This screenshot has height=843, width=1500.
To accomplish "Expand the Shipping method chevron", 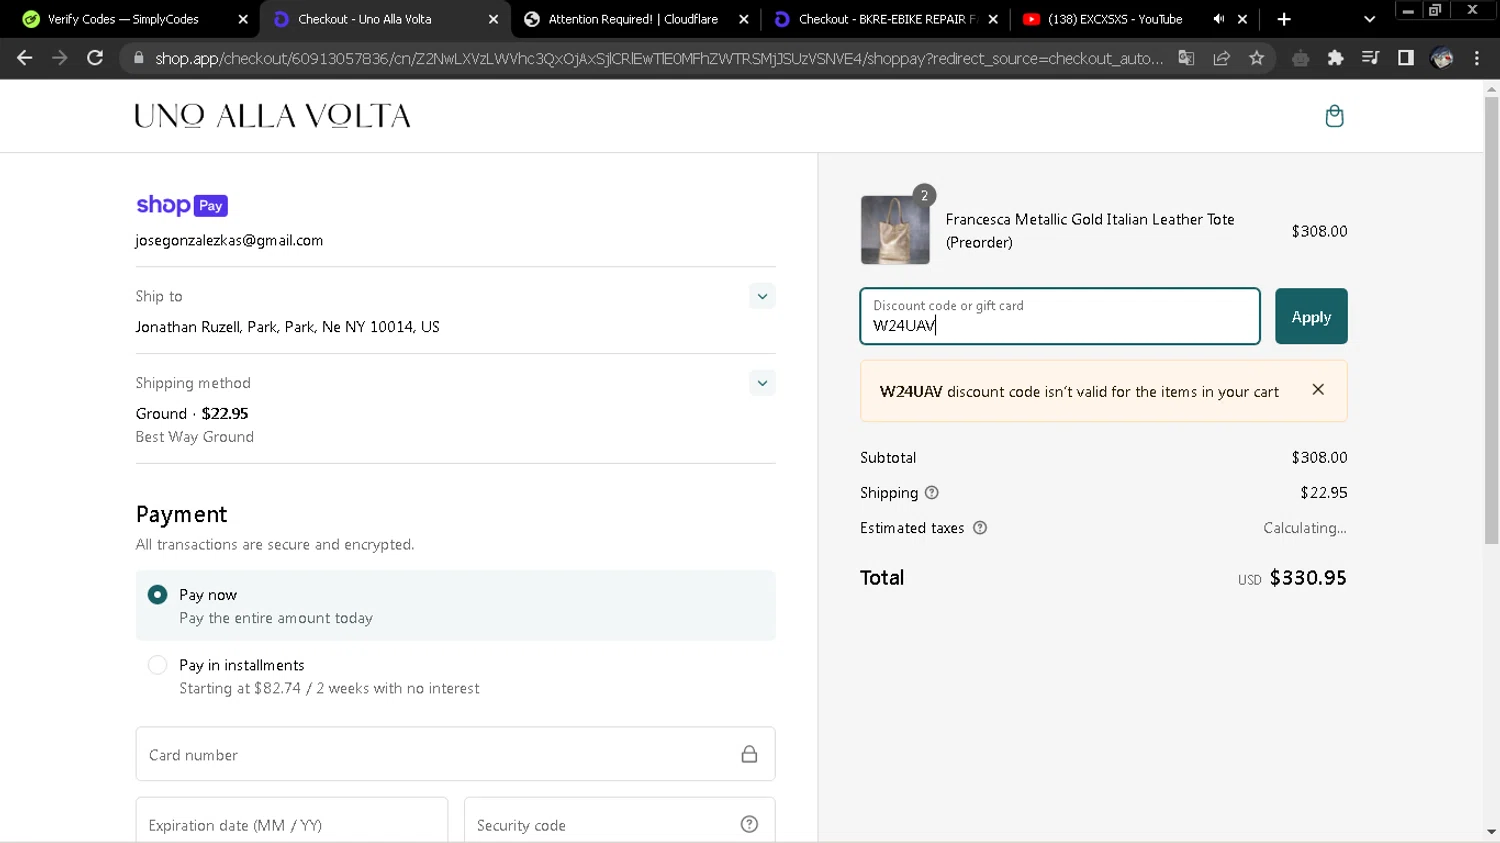I will tap(762, 383).
